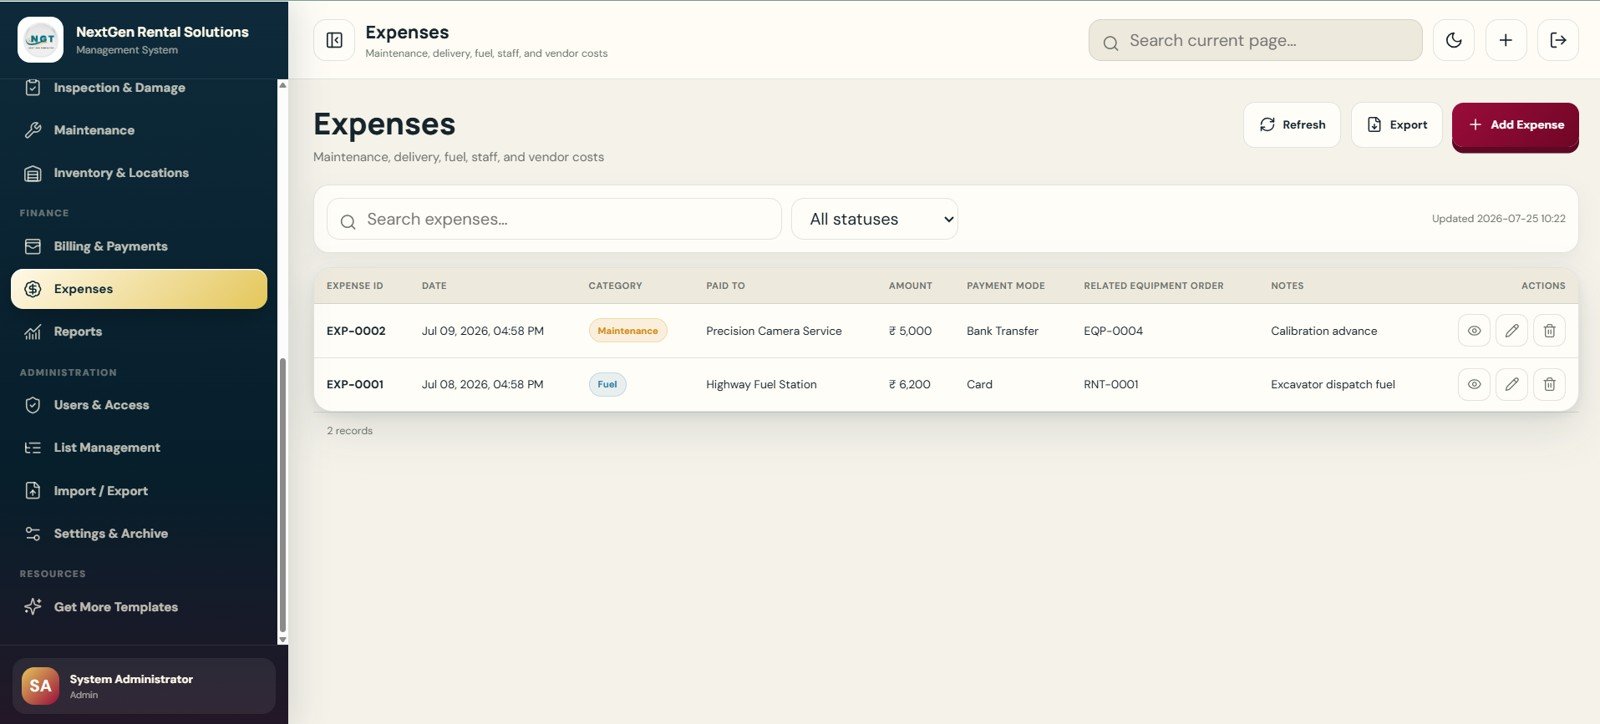Viewport: 1600px width, 724px height.
Task: Select EXP-0001 expense ID cell
Action: tap(355, 384)
